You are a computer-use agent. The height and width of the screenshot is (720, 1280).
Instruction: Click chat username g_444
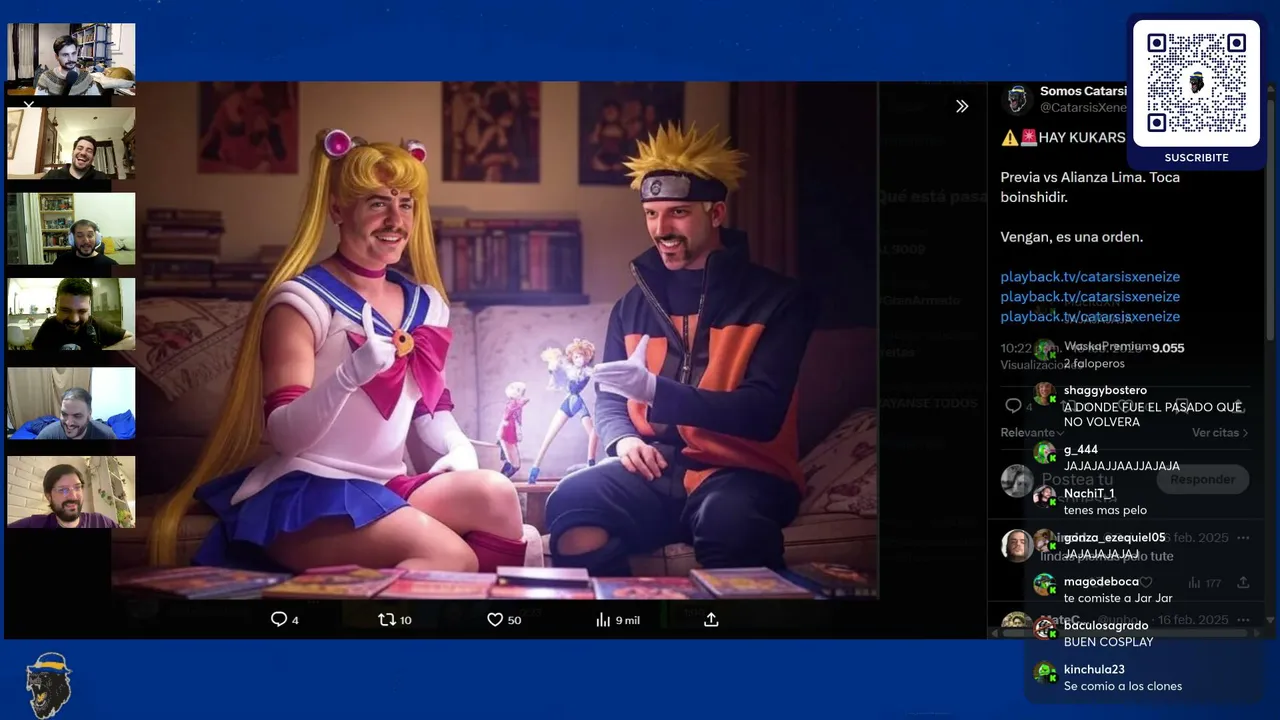[x=1081, y=450]
